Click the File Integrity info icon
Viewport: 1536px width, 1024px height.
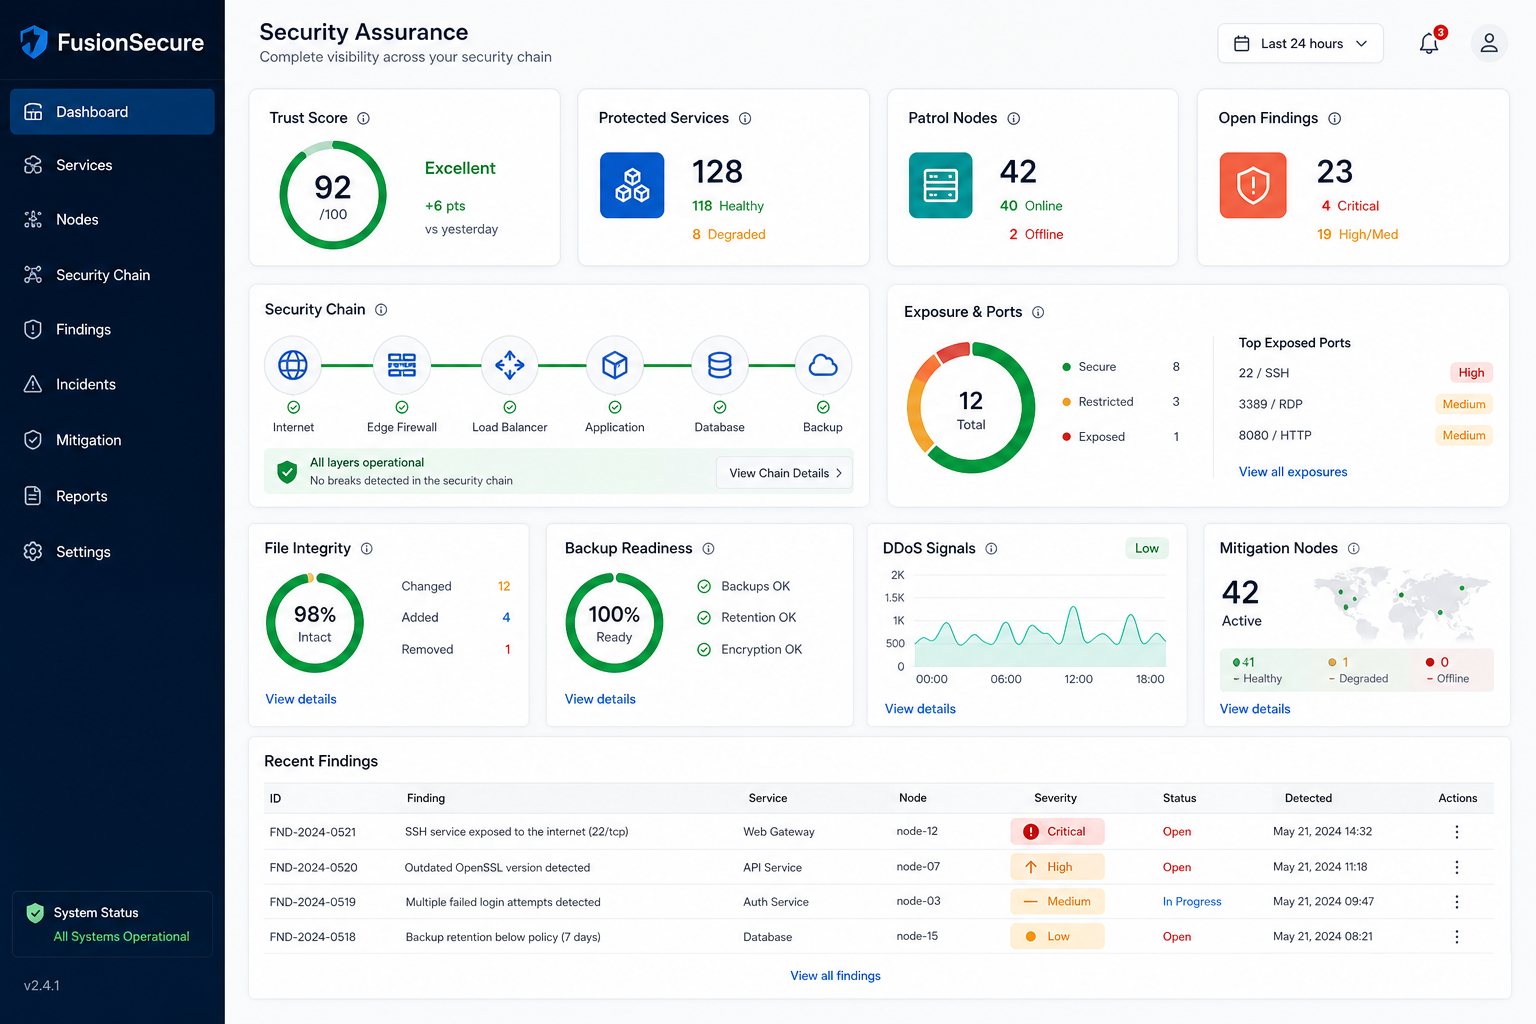[x=367, y=548]
